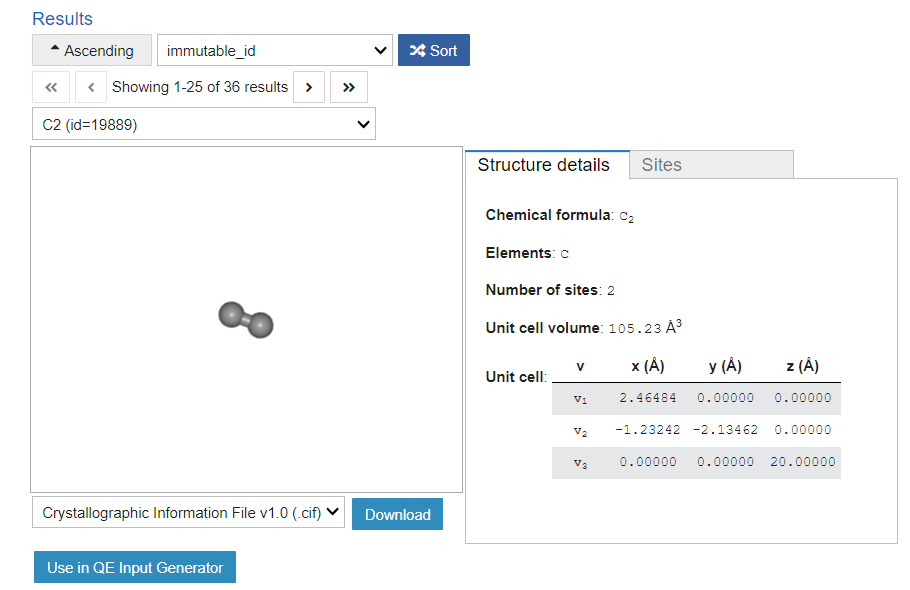The height and width of the screenshot is (590, 910).
Task: Click the first-page double-left arrow
Action: coord(51,87)
